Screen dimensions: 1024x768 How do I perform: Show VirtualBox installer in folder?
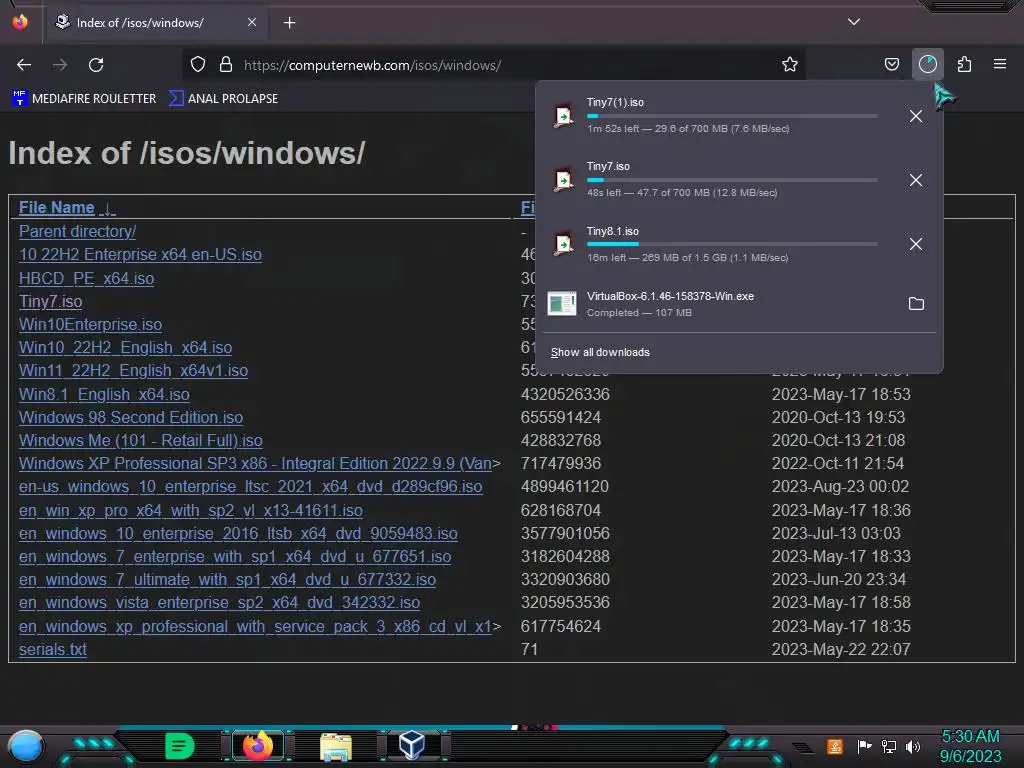pyautogui.click(x=916, y=304)
